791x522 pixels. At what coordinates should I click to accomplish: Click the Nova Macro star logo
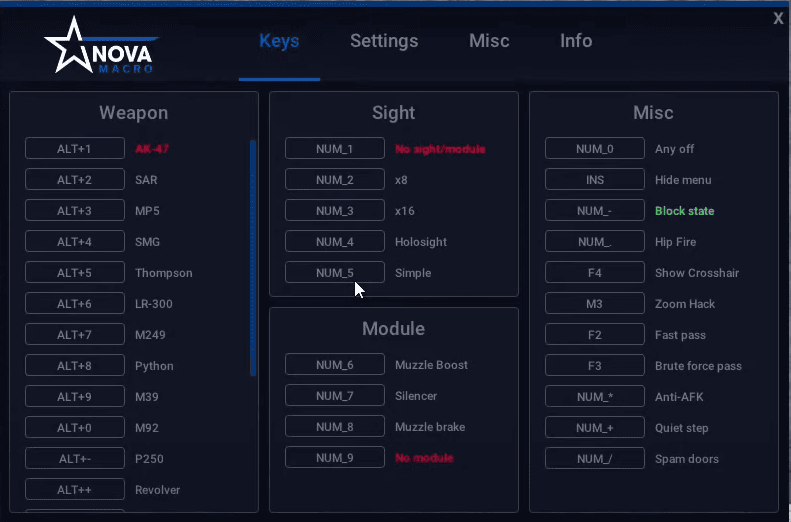100,46
